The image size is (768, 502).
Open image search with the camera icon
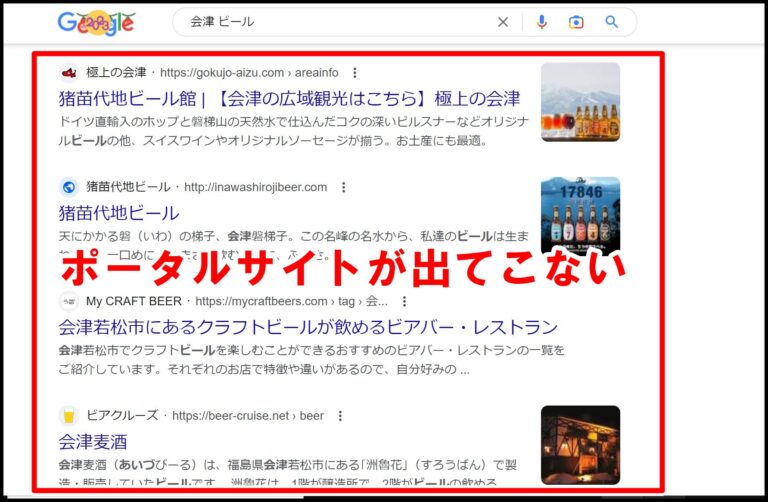[x=576, y=22]
